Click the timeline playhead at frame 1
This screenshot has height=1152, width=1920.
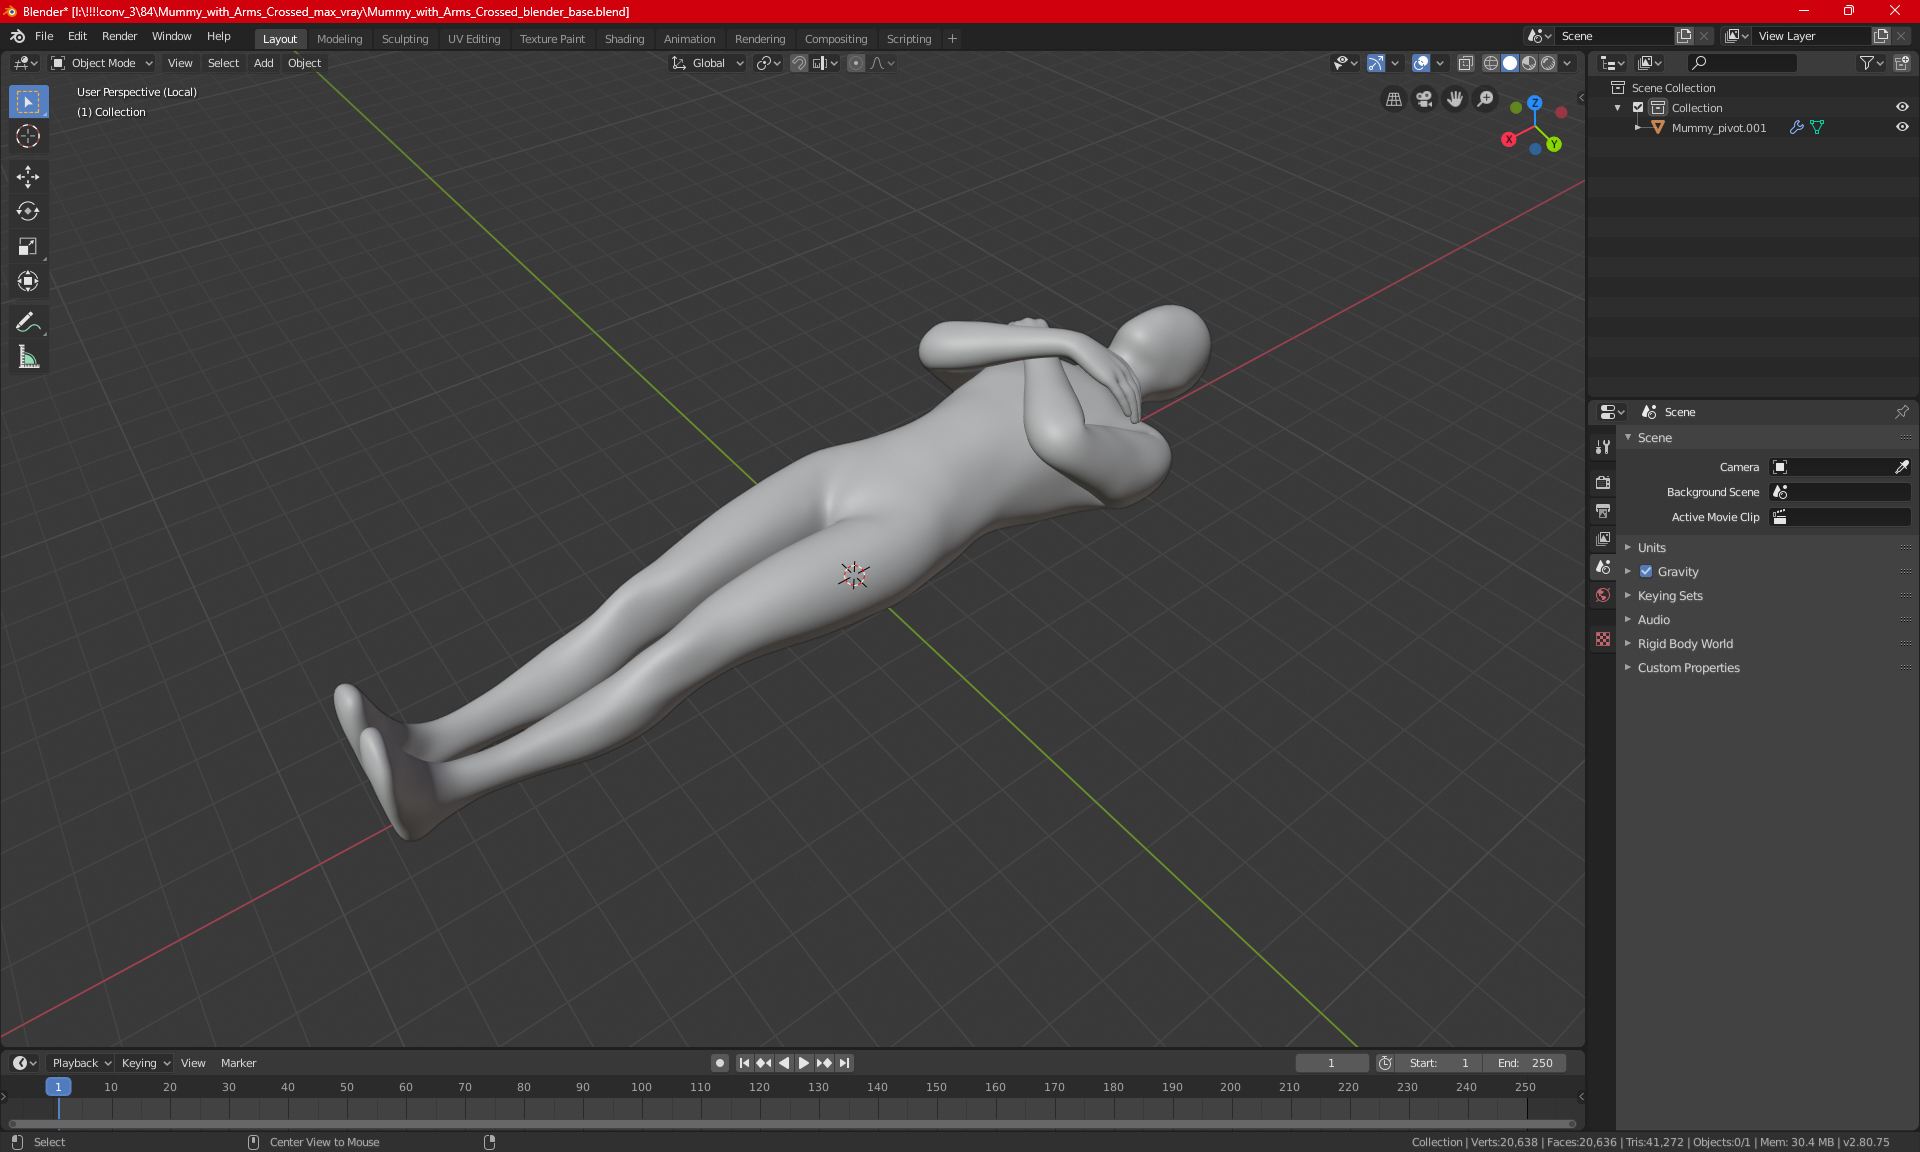coord(58,1087)
